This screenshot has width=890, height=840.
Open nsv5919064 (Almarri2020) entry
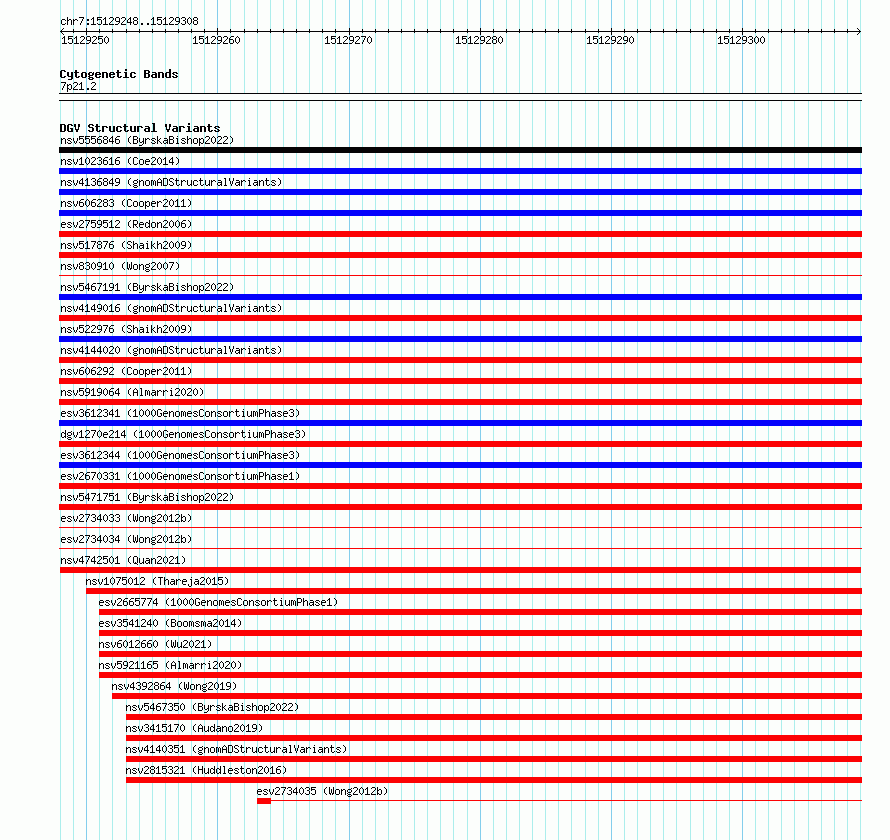point(132,392)
